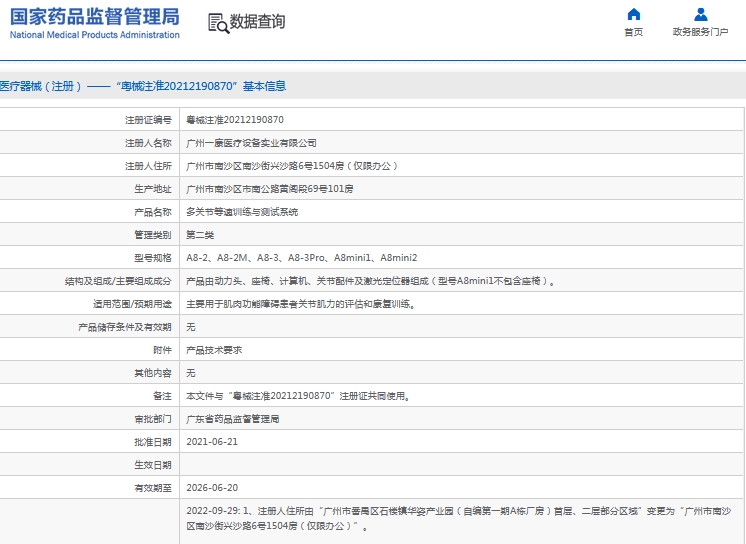
Task: Click the home house icon
Action: (x=633, y=14)
